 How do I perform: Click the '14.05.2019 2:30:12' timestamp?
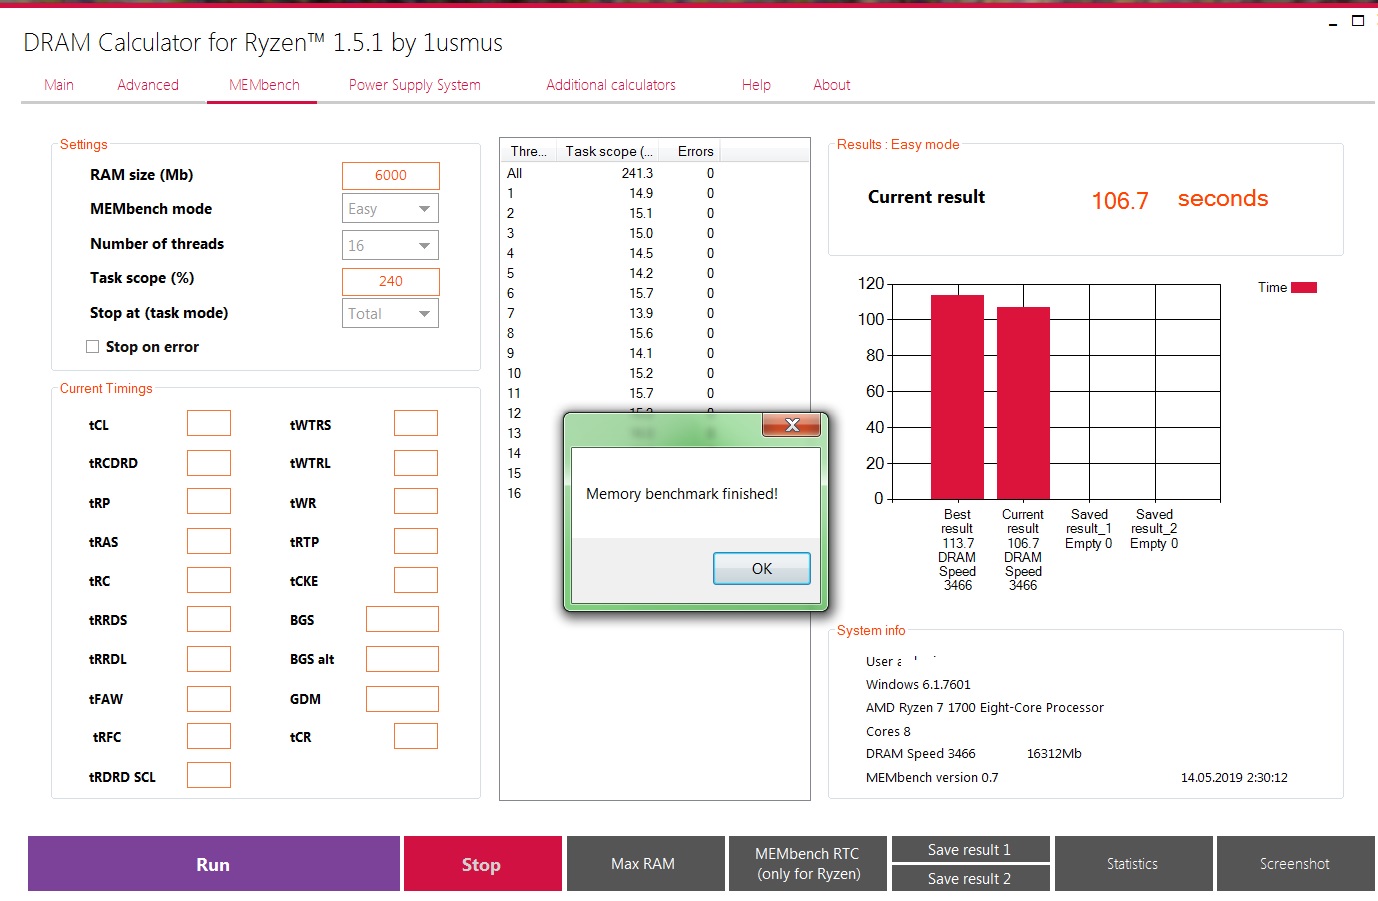point(1234,778)
